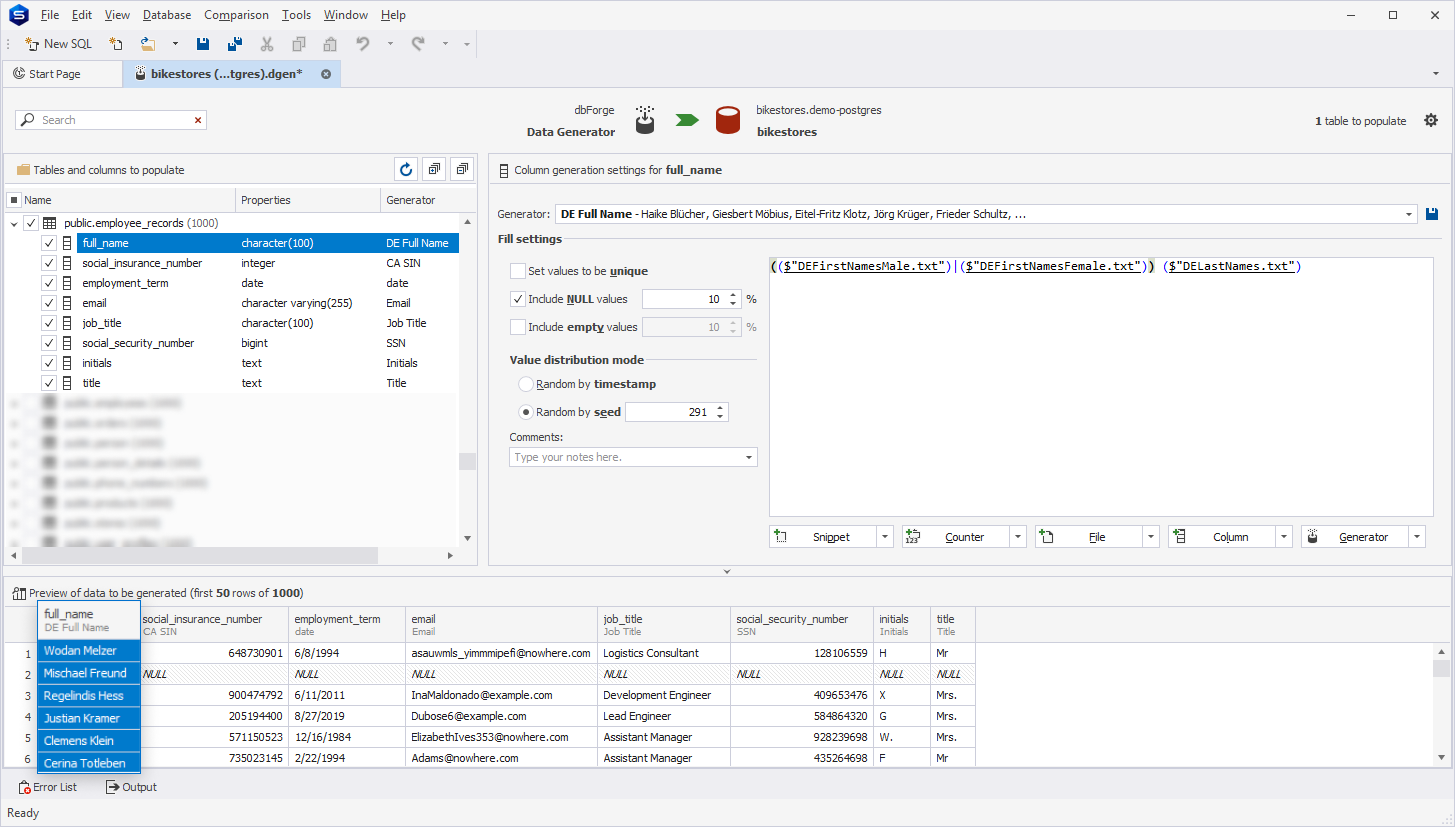Click the Paste toolbar icon
The height and width of the screenshot is (827, 1455).
click(x=330, y=44)
